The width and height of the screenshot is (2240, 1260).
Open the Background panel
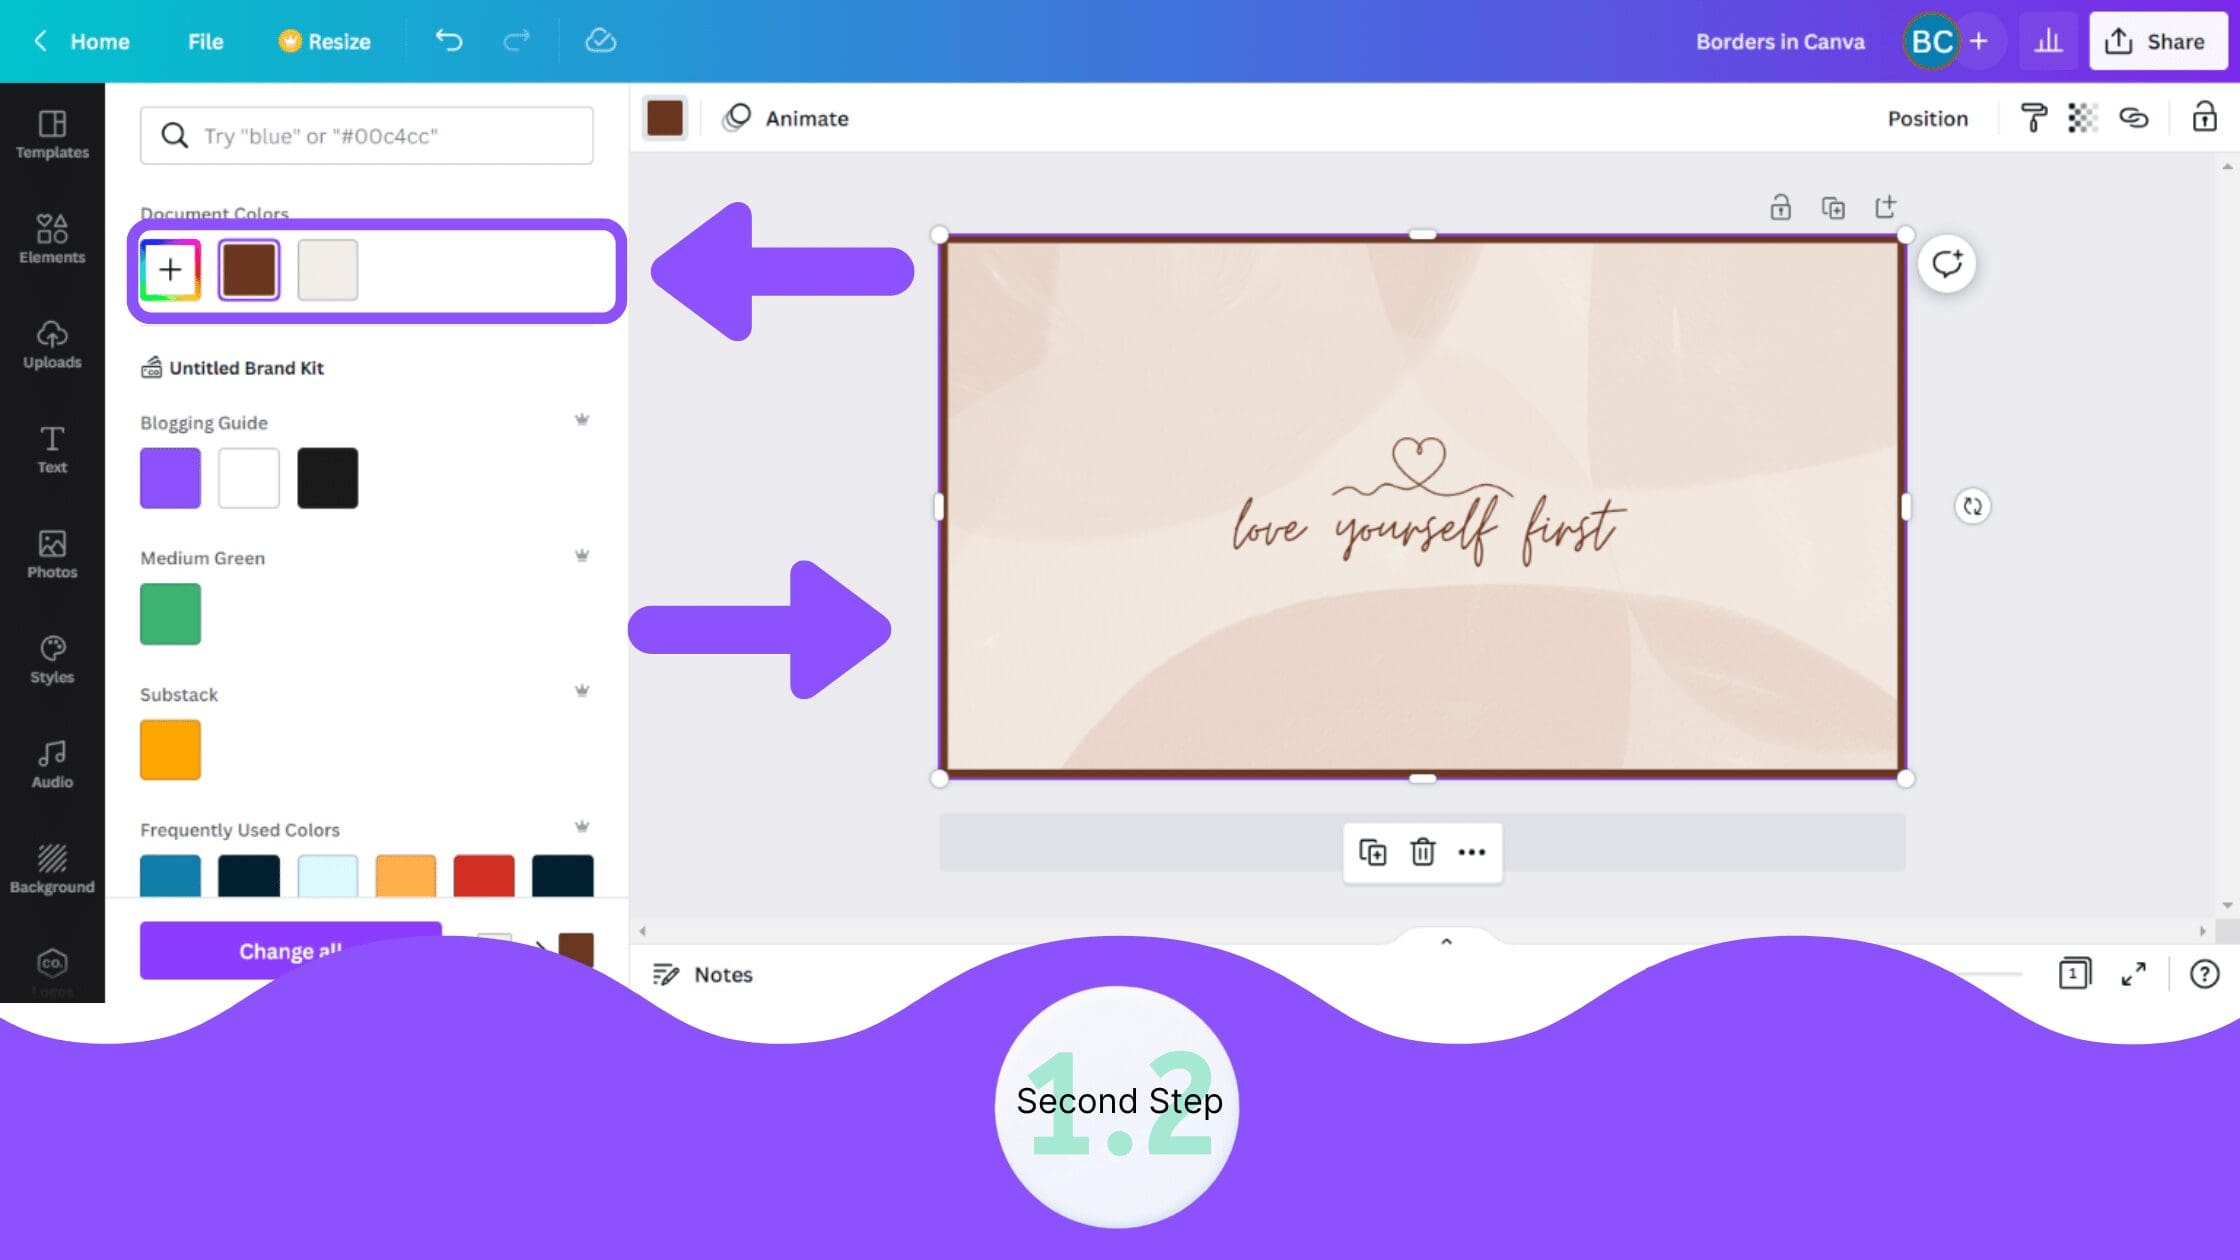click(x=51, y=869)
